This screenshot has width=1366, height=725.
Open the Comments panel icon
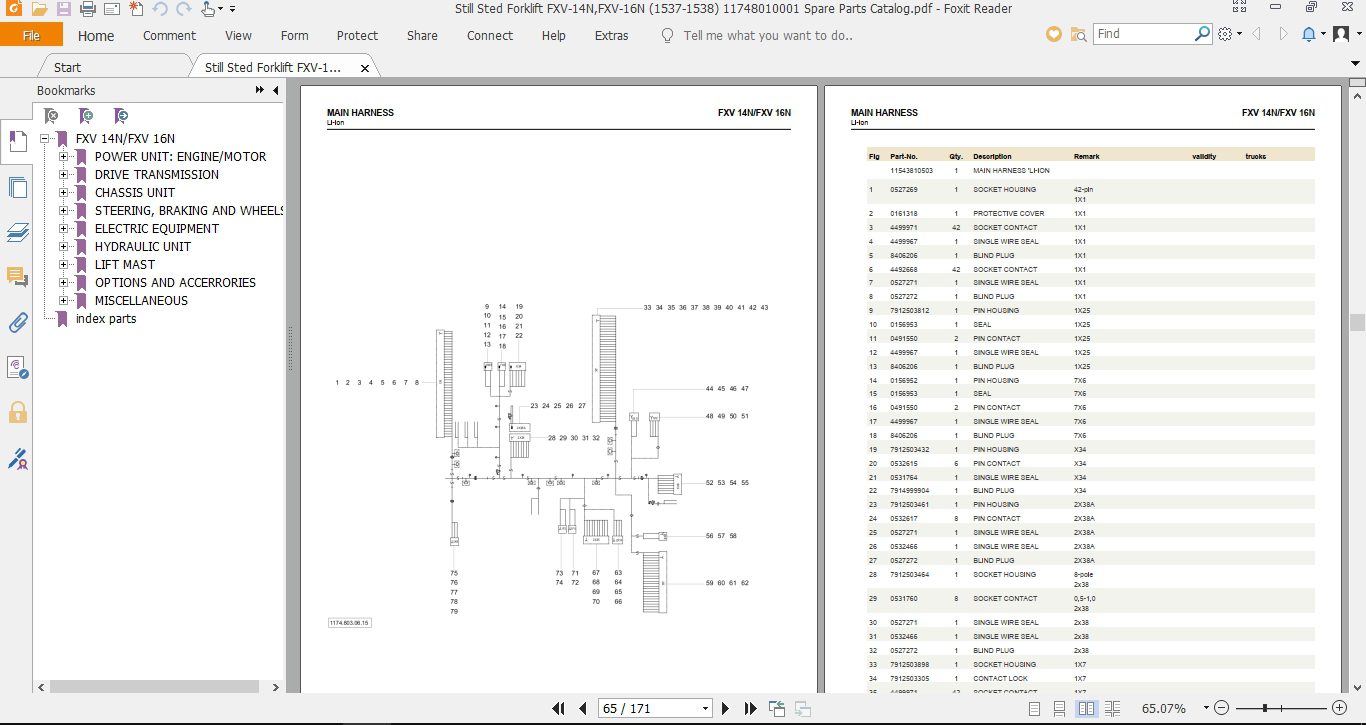[x=17, y=277]
